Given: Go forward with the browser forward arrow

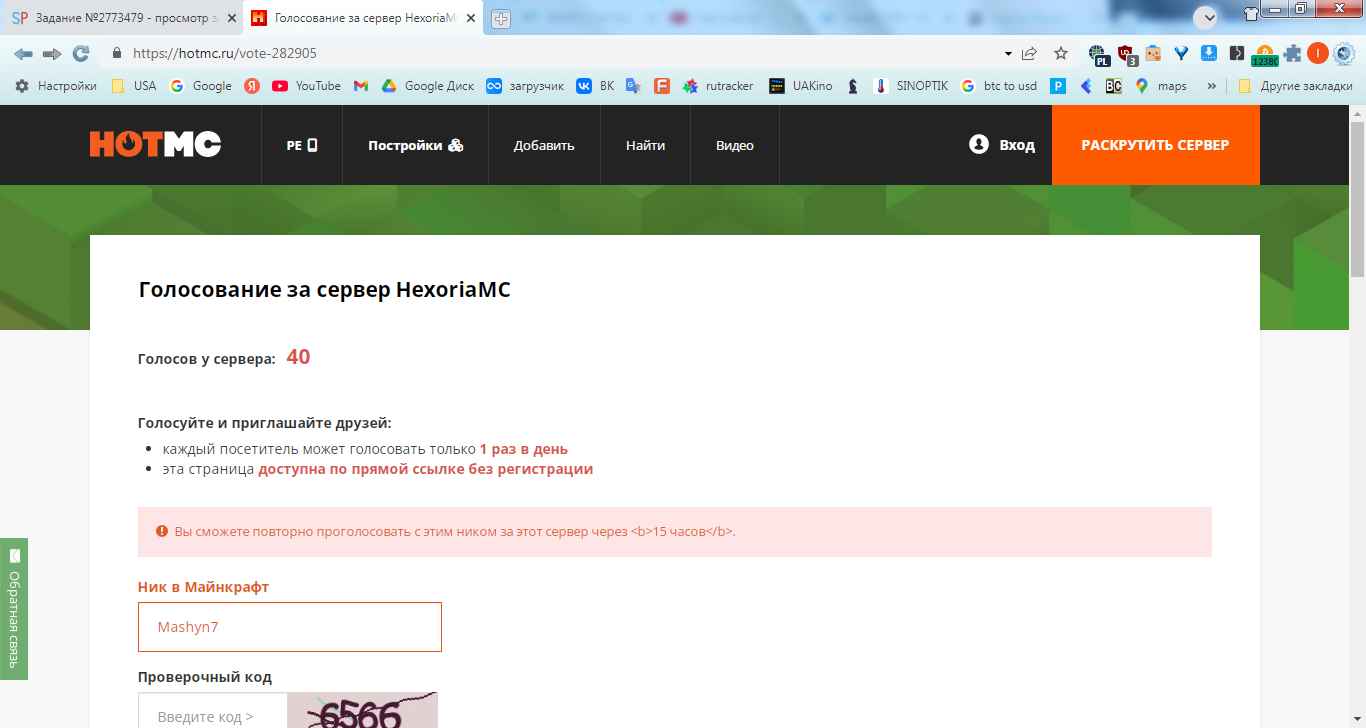Looking at the screenshot, I should 52,53.
